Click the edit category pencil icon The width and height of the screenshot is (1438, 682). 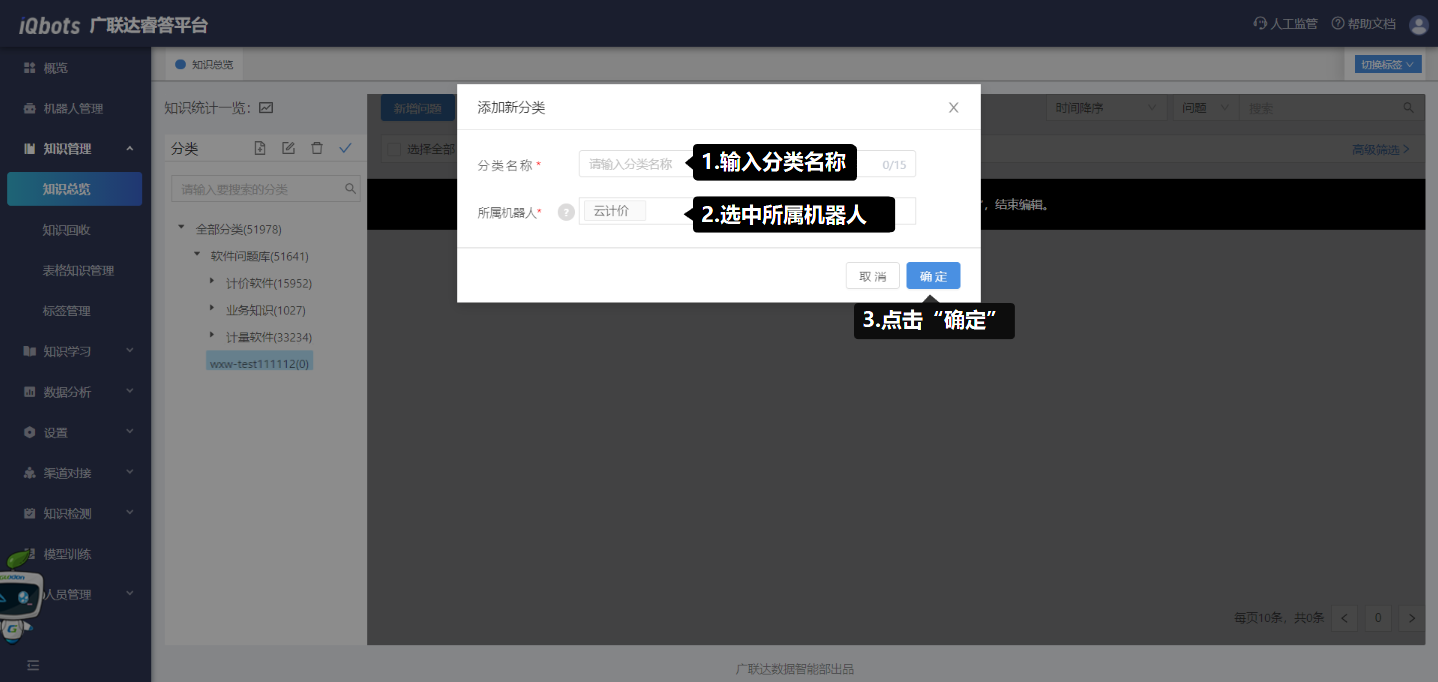pyautogui.click(x=288, y=148)
